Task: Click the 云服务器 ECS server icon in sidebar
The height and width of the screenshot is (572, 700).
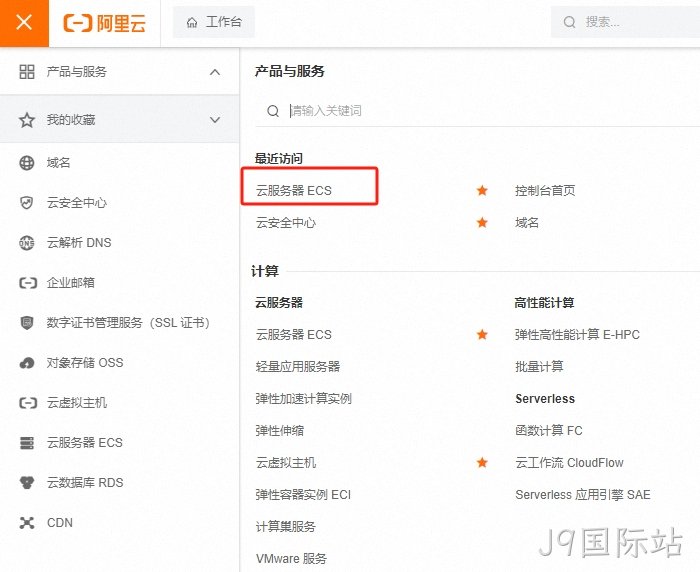Action: click(27, 443)
